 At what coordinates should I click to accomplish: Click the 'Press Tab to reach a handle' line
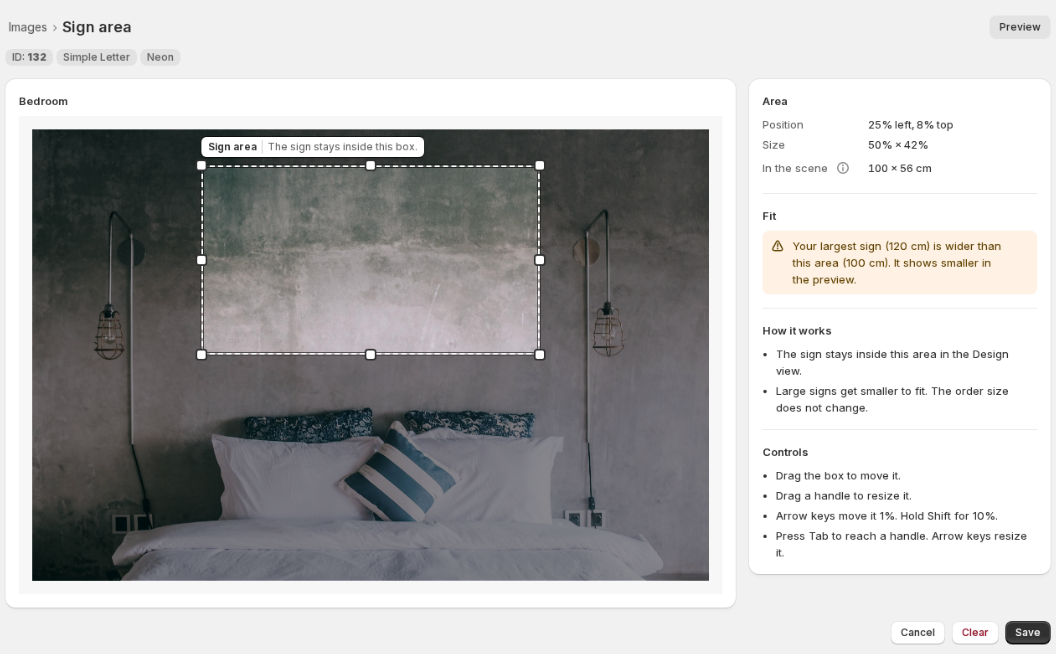(901, 545)
